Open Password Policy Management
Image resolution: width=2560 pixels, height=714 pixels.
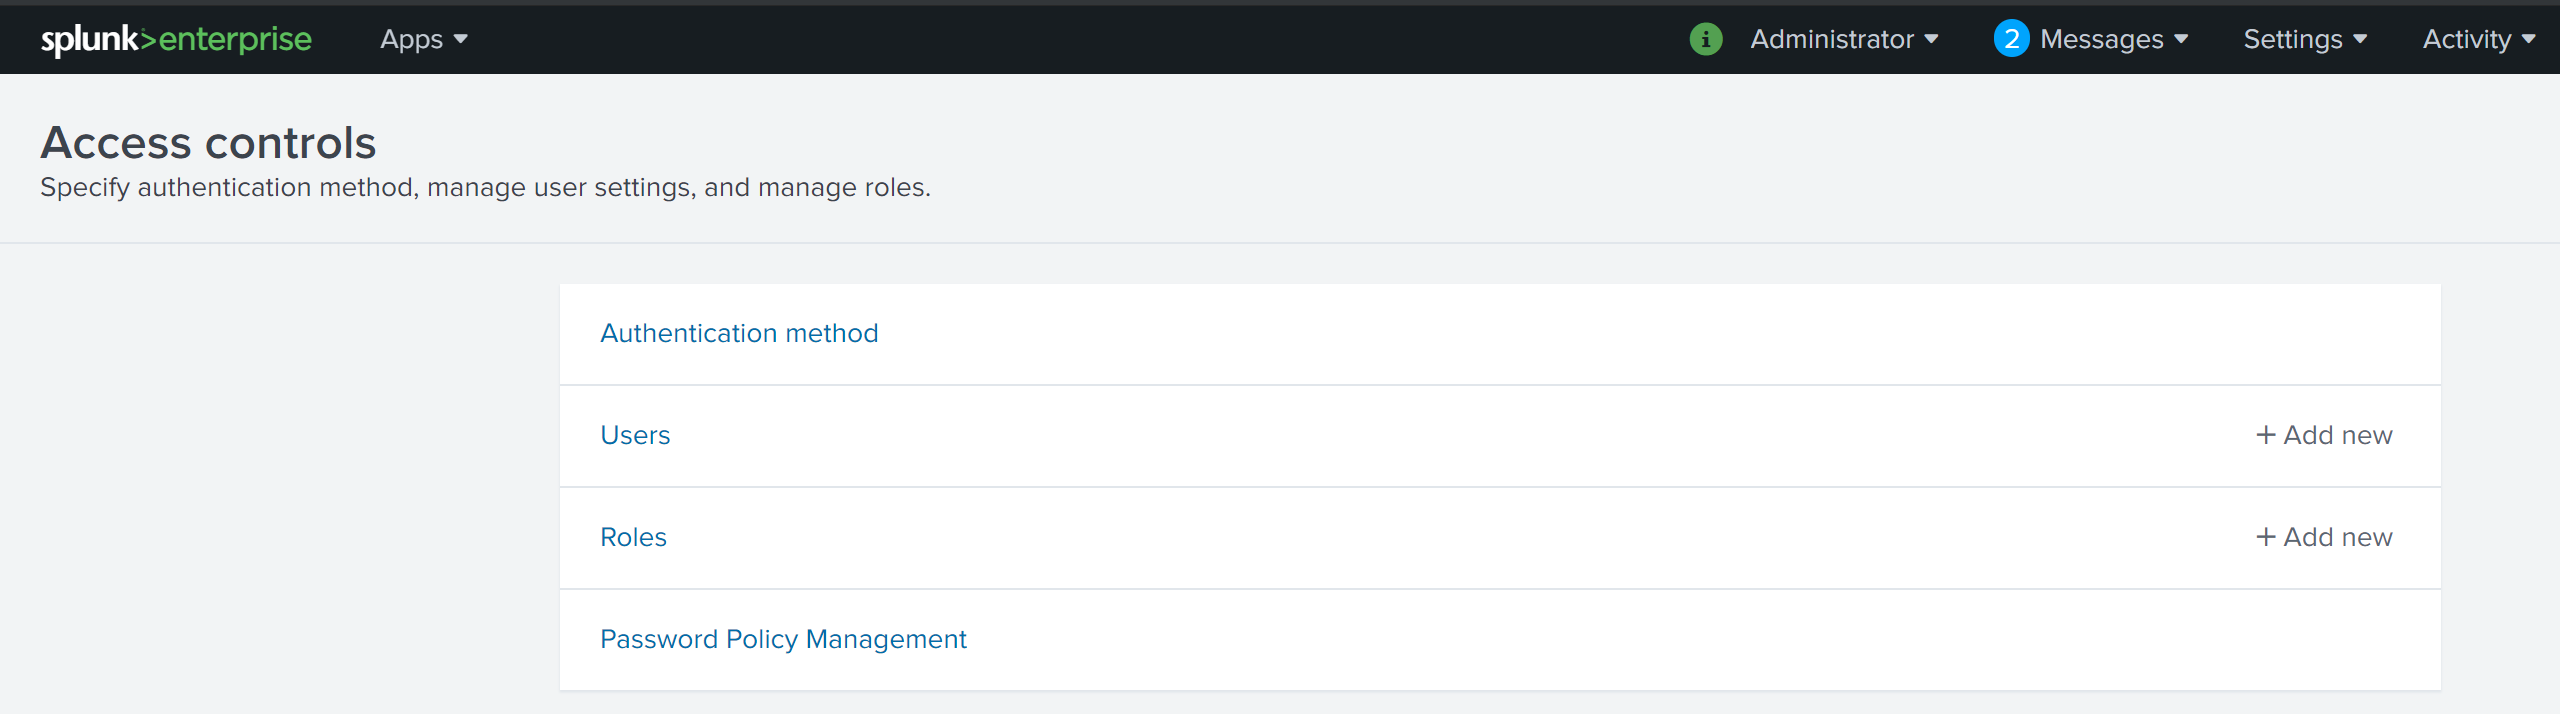[x=783, y=639]
